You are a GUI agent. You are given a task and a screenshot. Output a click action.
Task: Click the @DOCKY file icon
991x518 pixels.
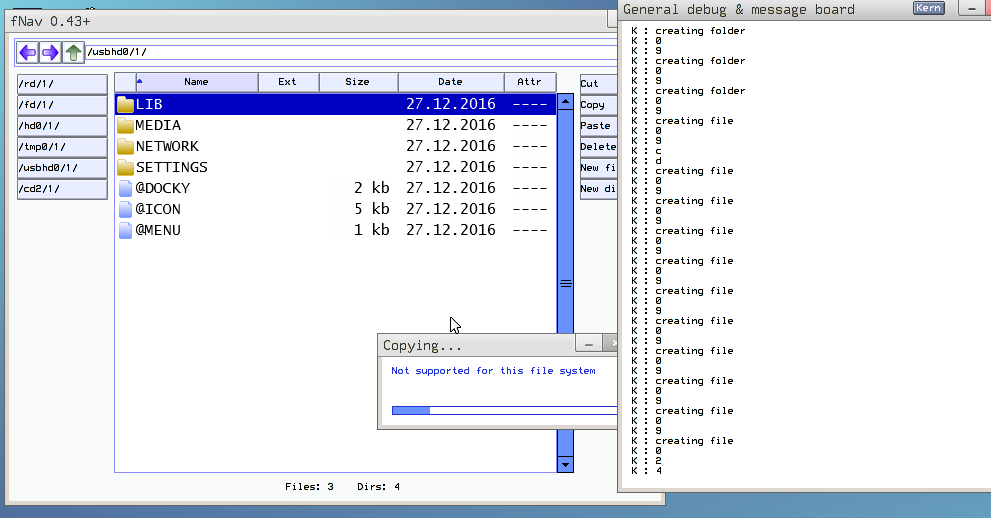(125, 188)
